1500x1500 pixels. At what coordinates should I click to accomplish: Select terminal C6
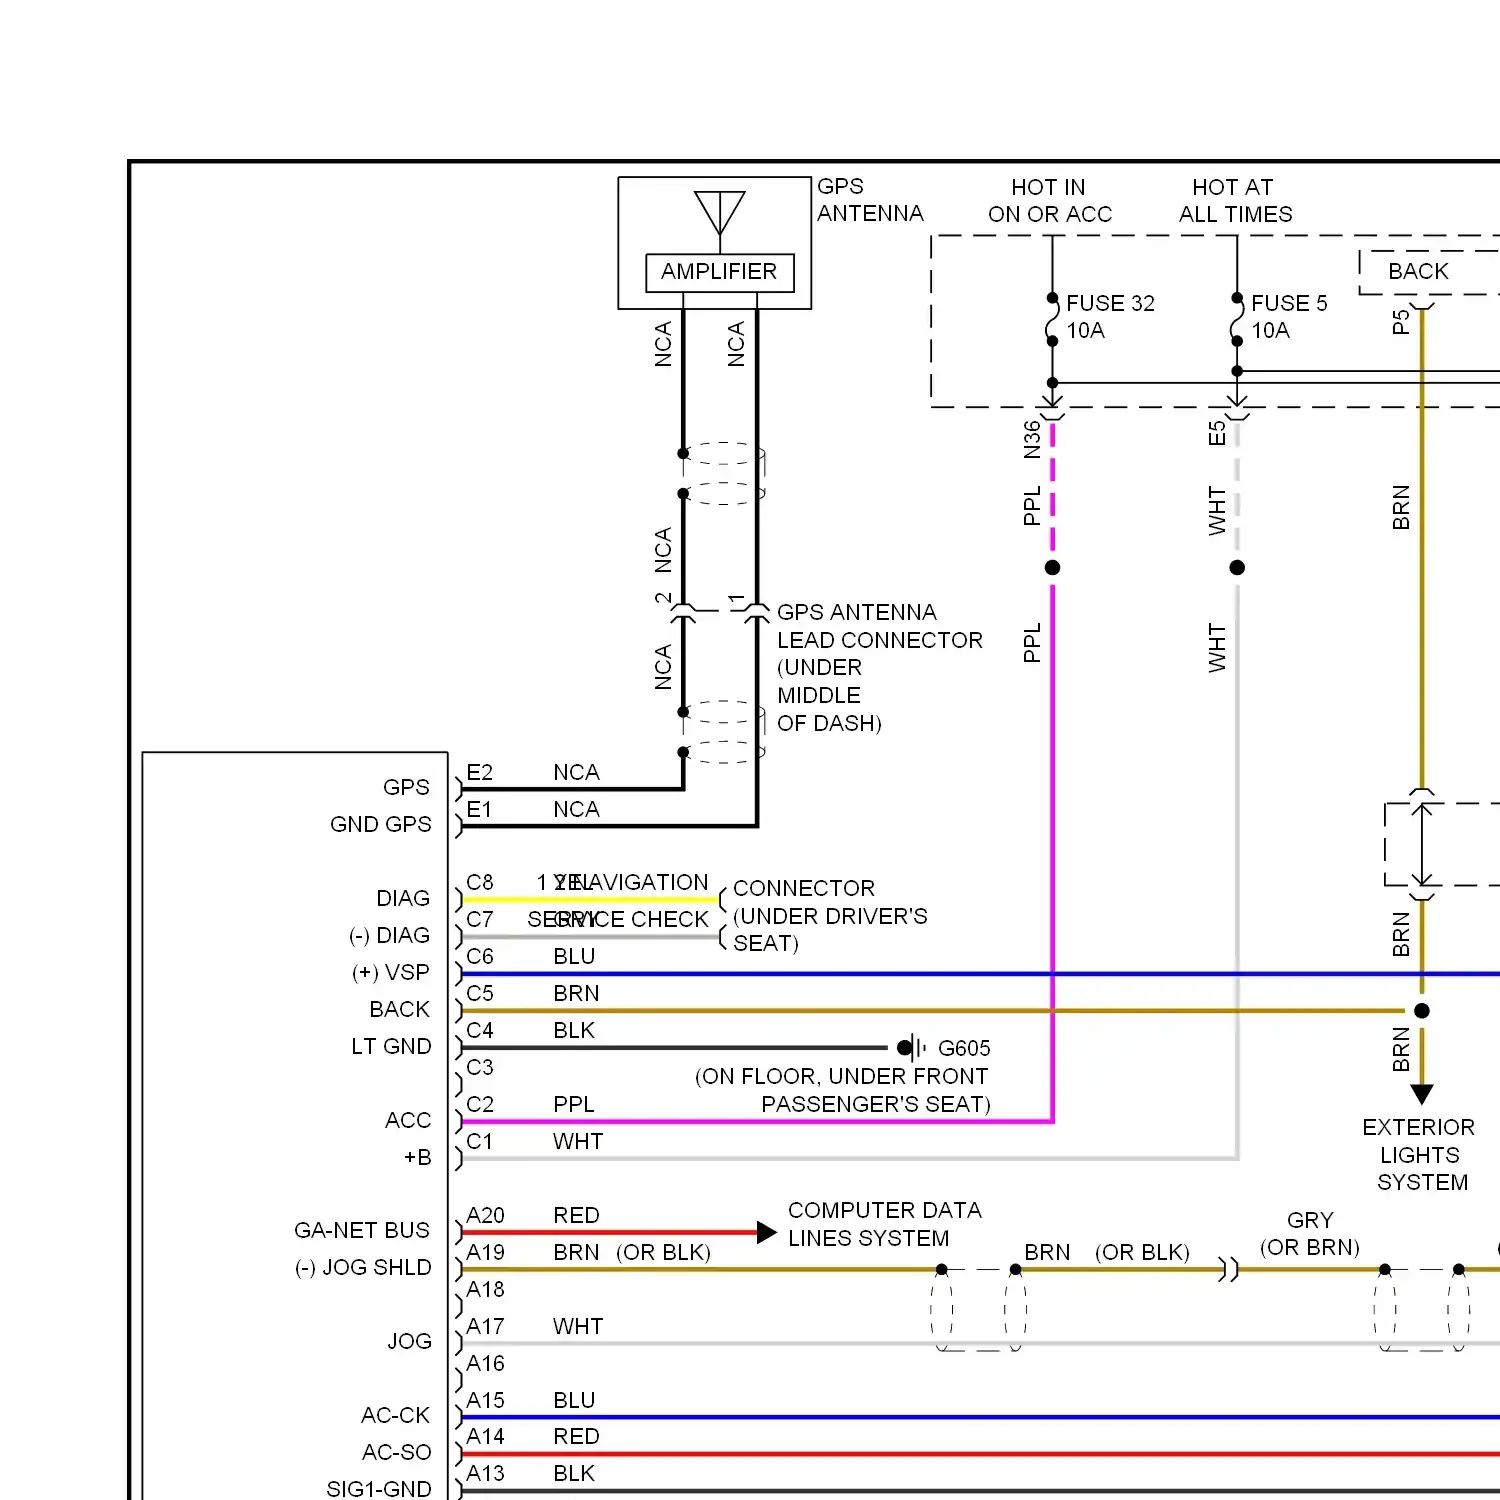(480, 956)
